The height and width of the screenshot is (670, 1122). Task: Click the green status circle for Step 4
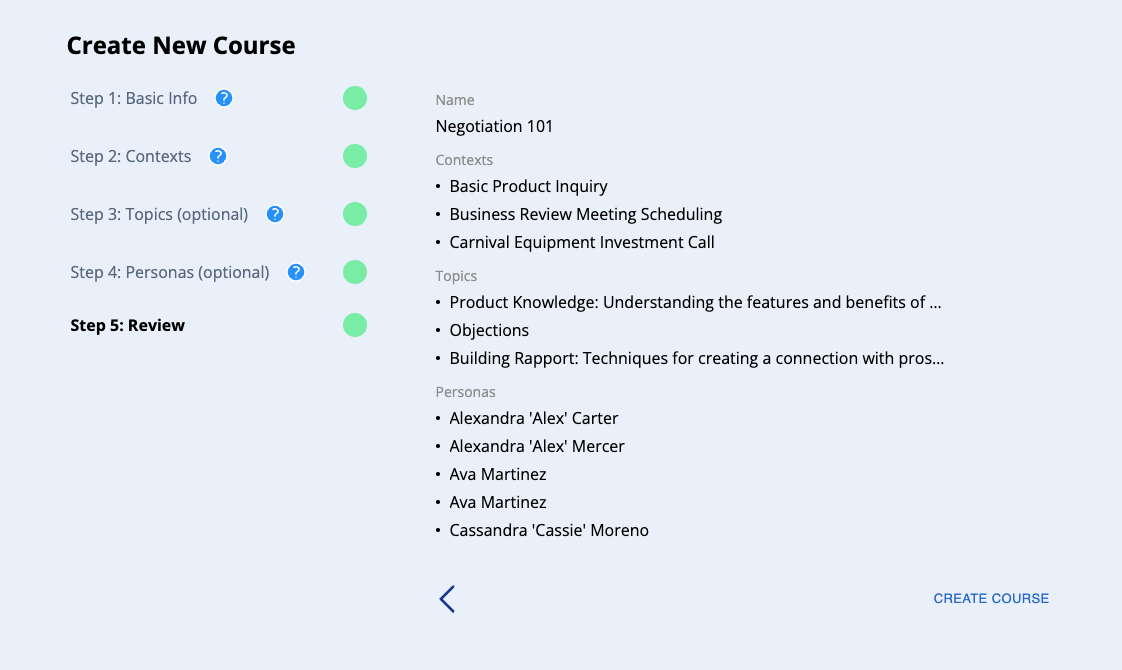point(355,272)
